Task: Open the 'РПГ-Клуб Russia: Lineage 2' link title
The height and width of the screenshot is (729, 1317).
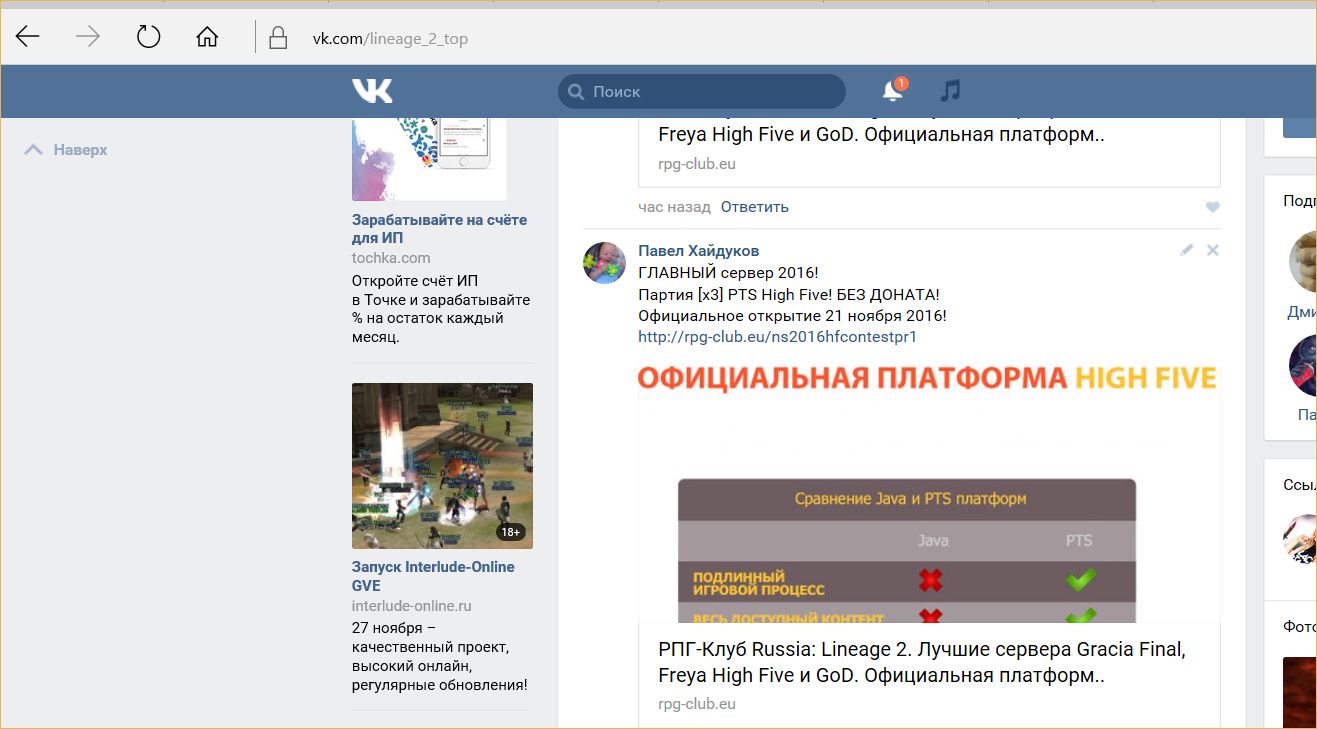Action: (922, 662)
